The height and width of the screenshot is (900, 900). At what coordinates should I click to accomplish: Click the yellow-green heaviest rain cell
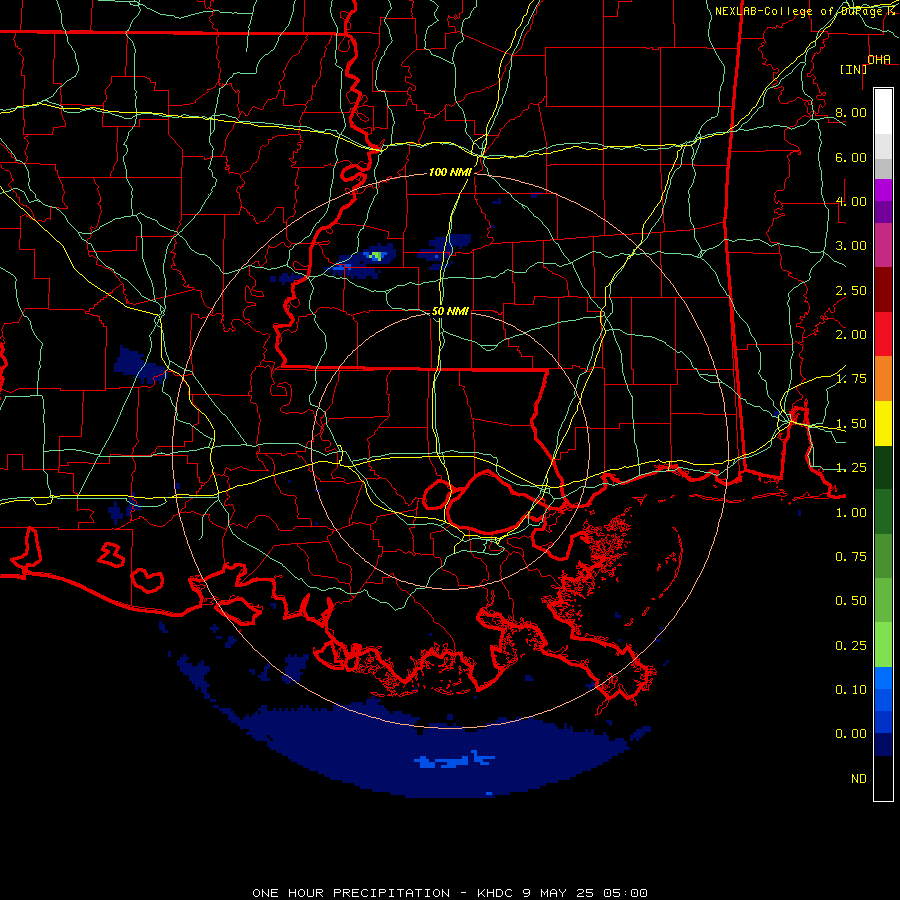coord(376,255)
